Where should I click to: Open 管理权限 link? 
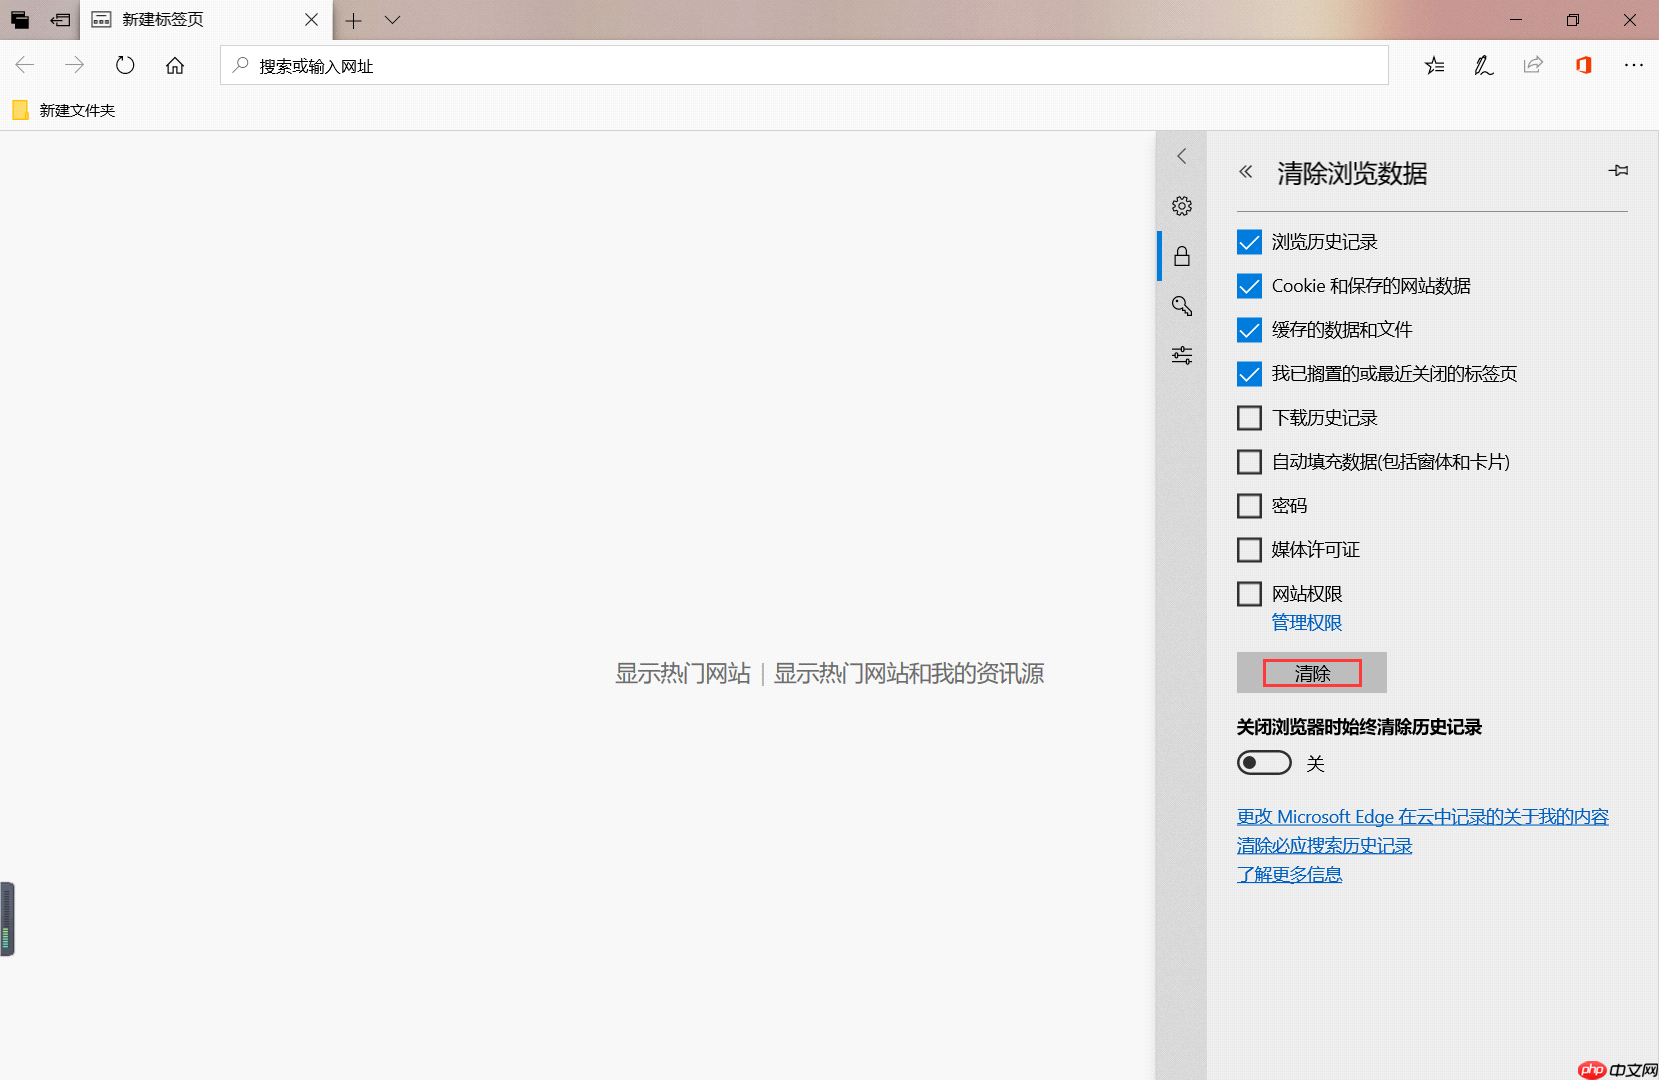point(1307,623)
